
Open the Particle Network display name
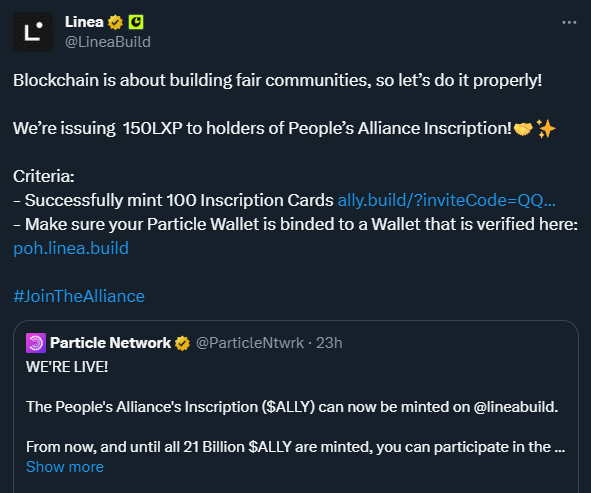click(110, 343)
